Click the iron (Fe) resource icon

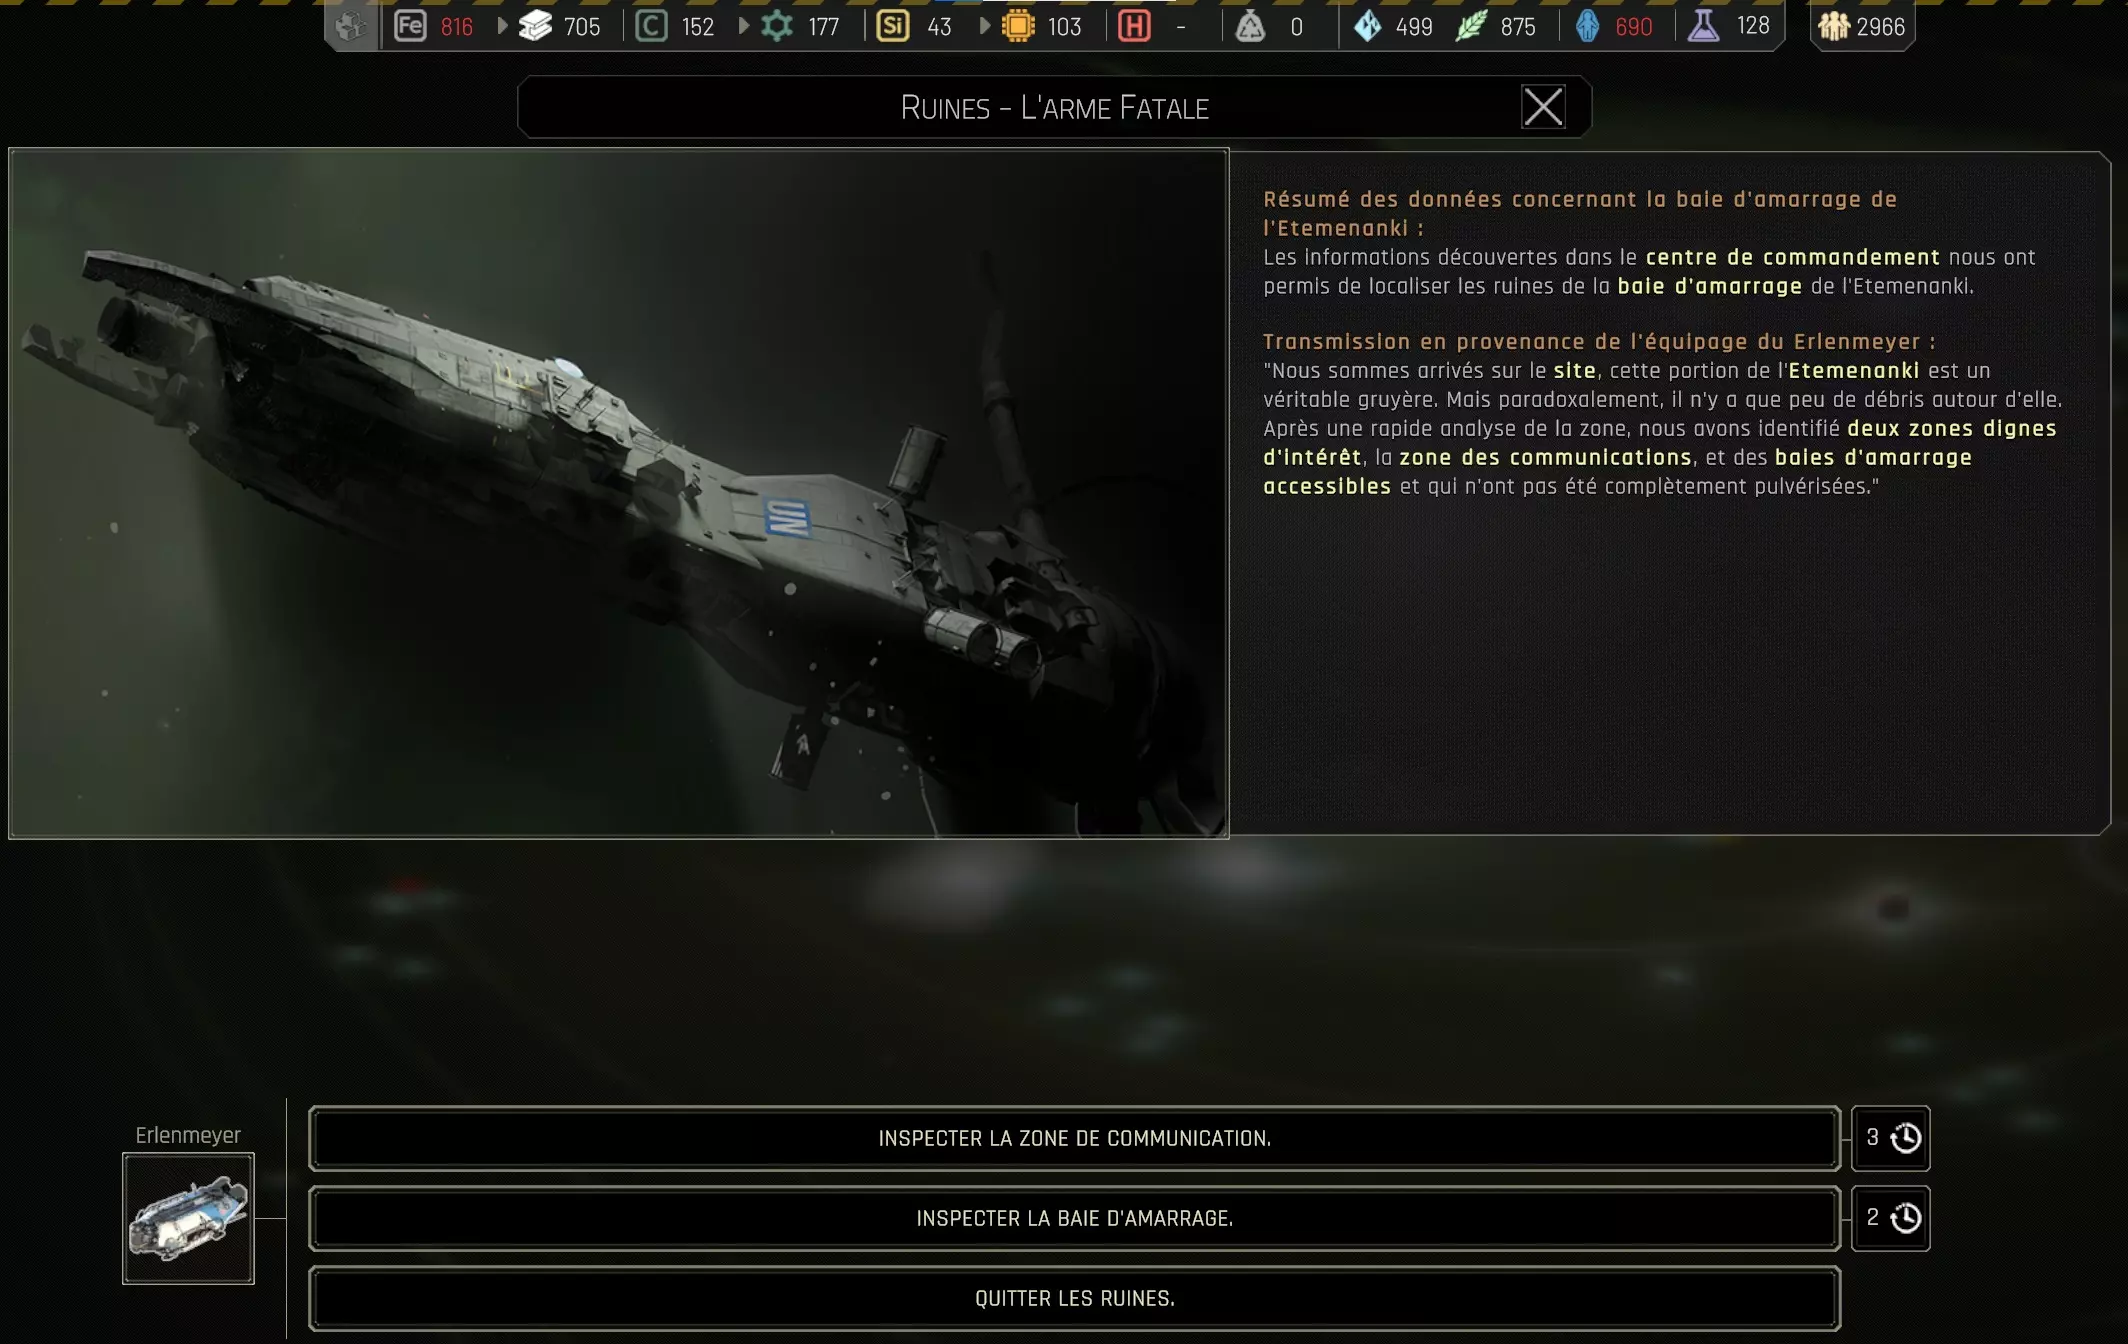point(410,26)
